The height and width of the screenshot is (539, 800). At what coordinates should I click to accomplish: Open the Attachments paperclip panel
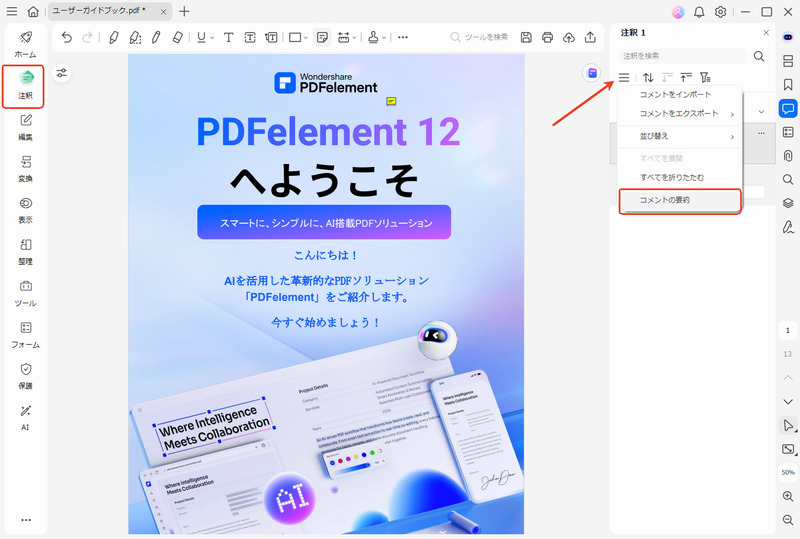click(788, 156)
